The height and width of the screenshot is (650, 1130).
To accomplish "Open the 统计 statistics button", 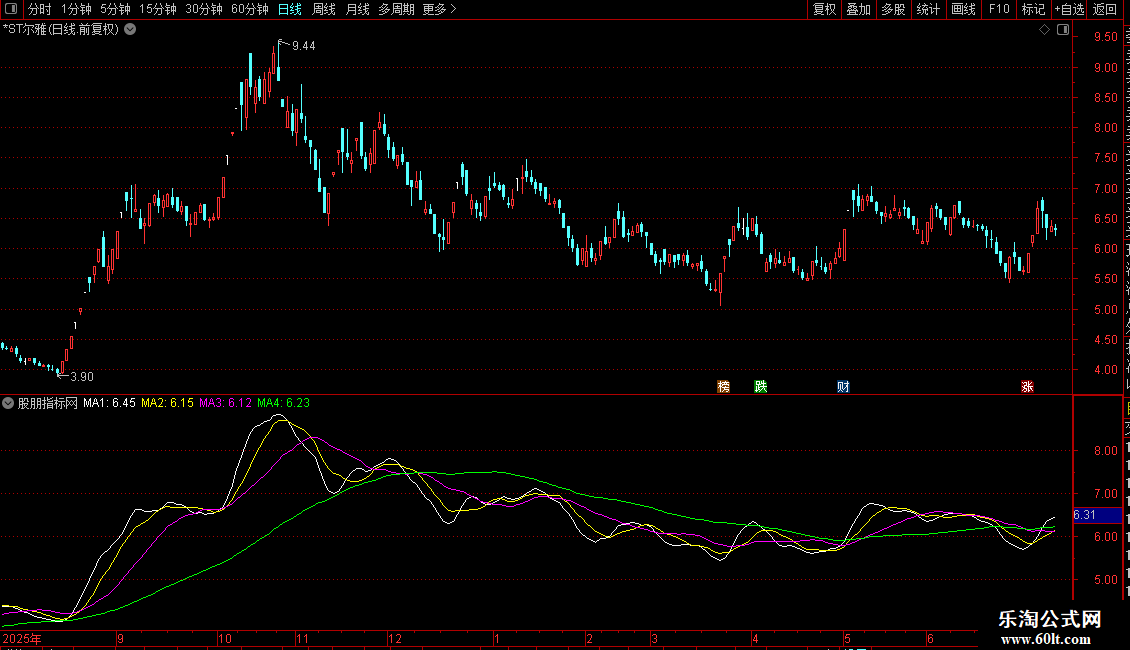I will [928, 9].
